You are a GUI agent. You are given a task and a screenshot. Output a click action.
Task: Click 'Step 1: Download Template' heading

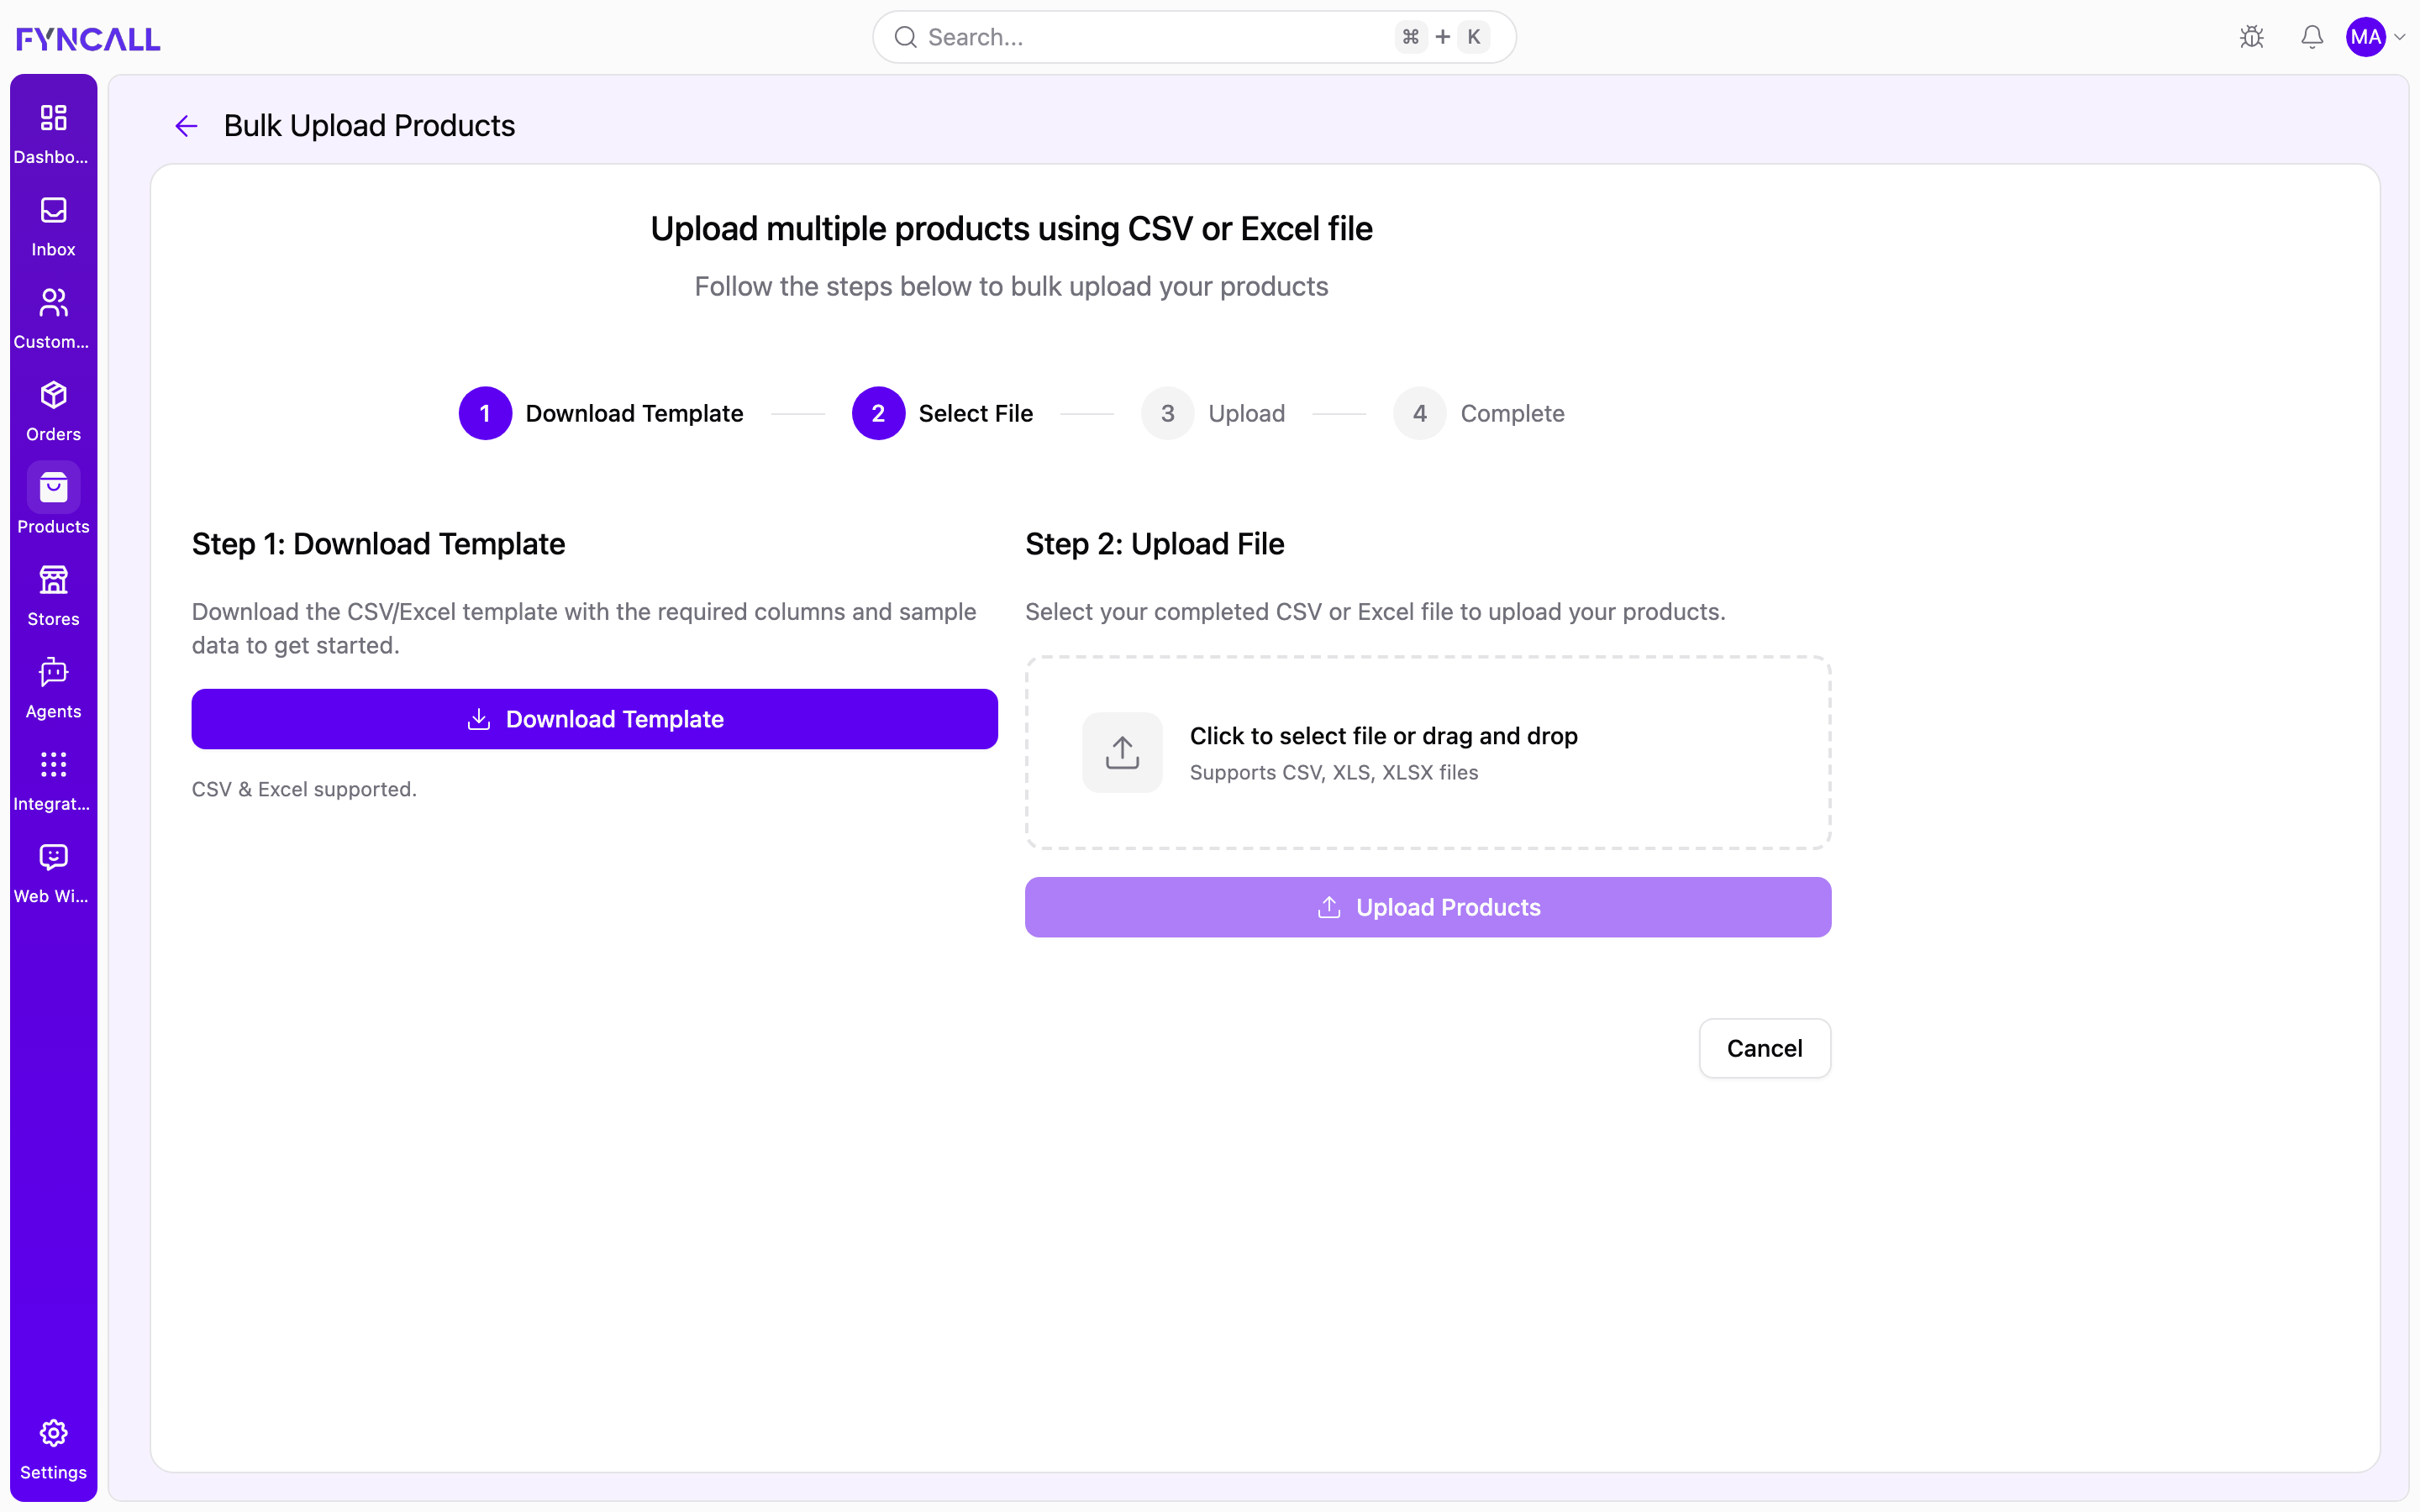click(x=379, y=544)
